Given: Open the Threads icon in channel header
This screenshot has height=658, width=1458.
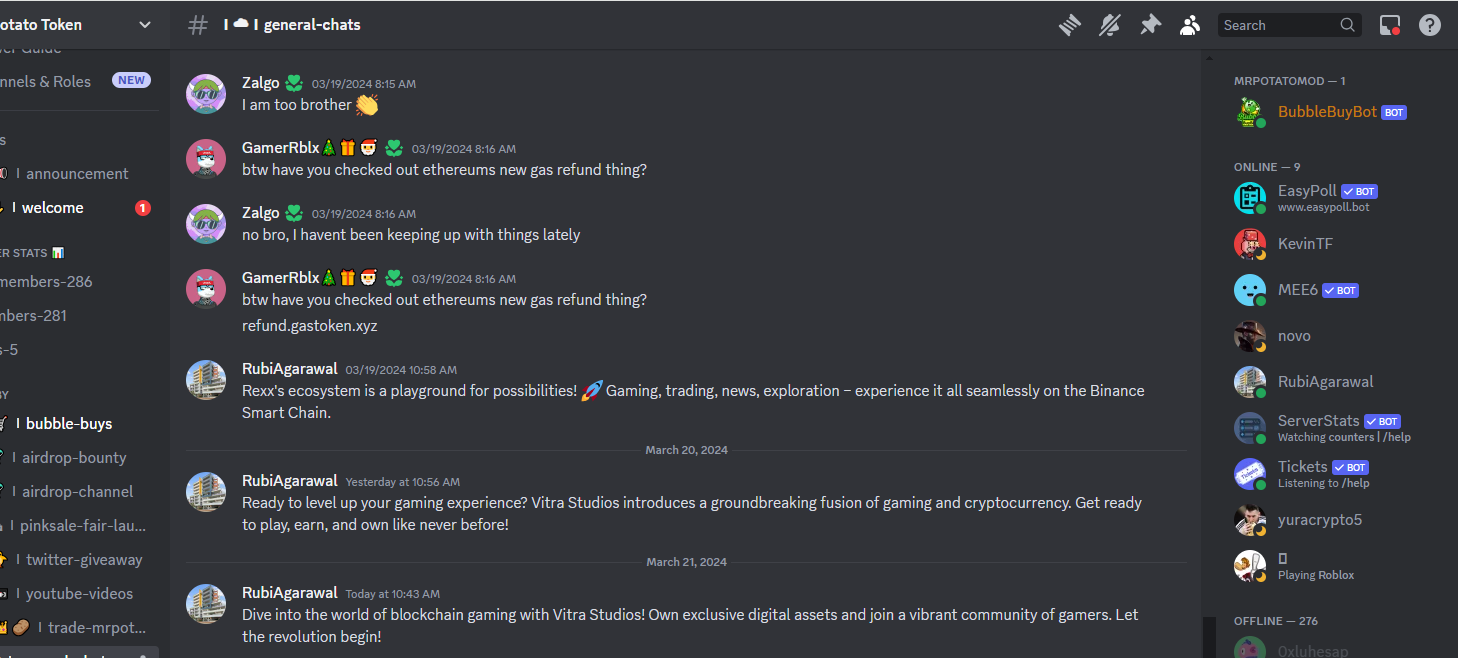Looking at the screenshot, I should [x=1070, y=25].
